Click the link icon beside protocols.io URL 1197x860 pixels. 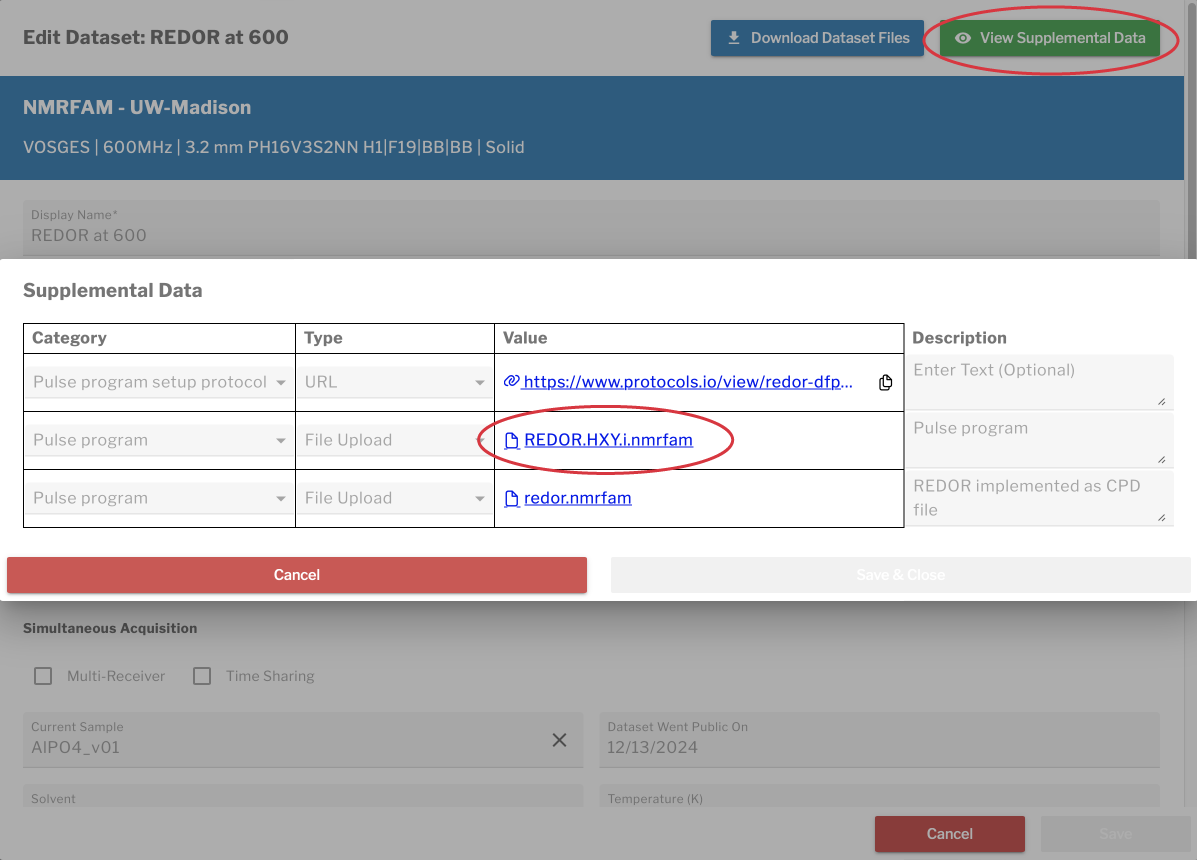[511, 382]
